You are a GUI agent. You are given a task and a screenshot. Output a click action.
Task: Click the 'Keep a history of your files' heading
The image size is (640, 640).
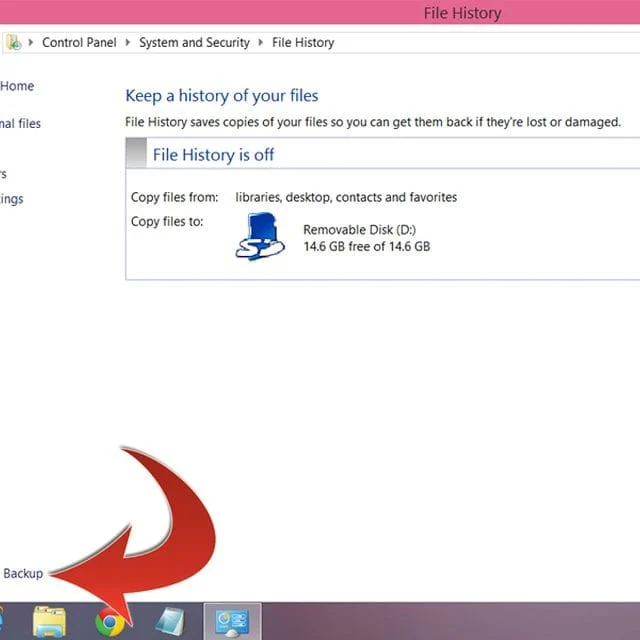[222, 96]
